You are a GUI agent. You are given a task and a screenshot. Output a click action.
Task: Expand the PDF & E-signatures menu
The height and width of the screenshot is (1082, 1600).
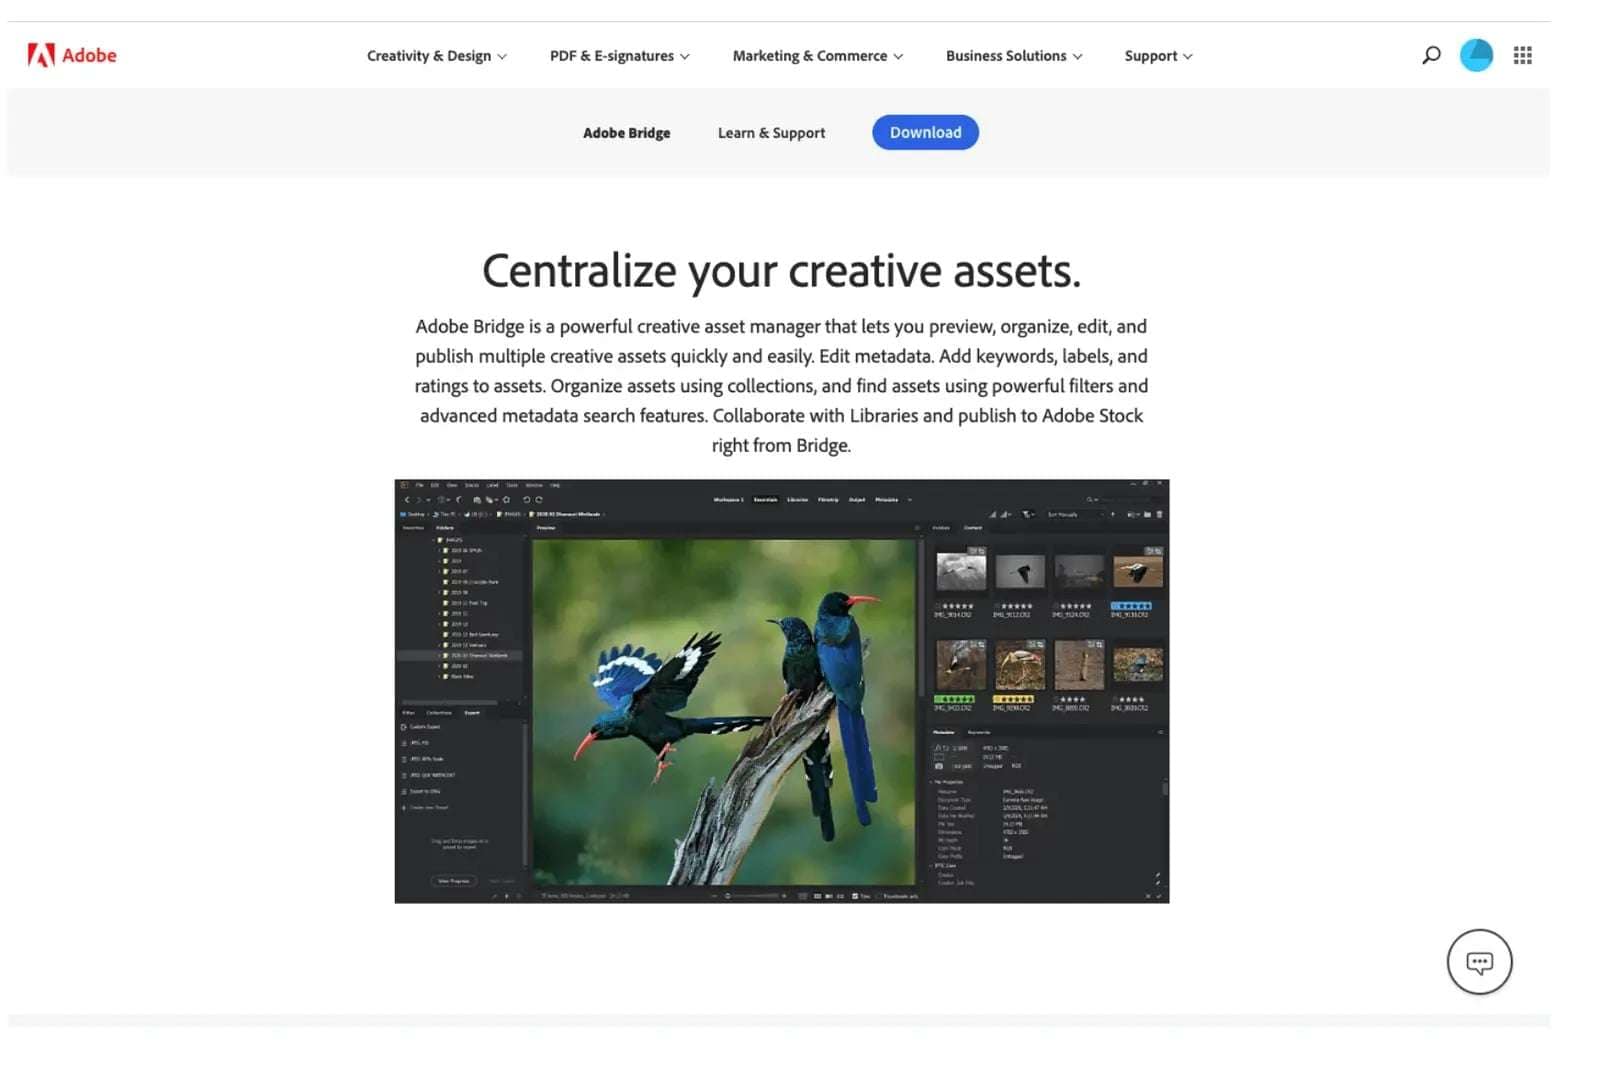tap(620, 56)
